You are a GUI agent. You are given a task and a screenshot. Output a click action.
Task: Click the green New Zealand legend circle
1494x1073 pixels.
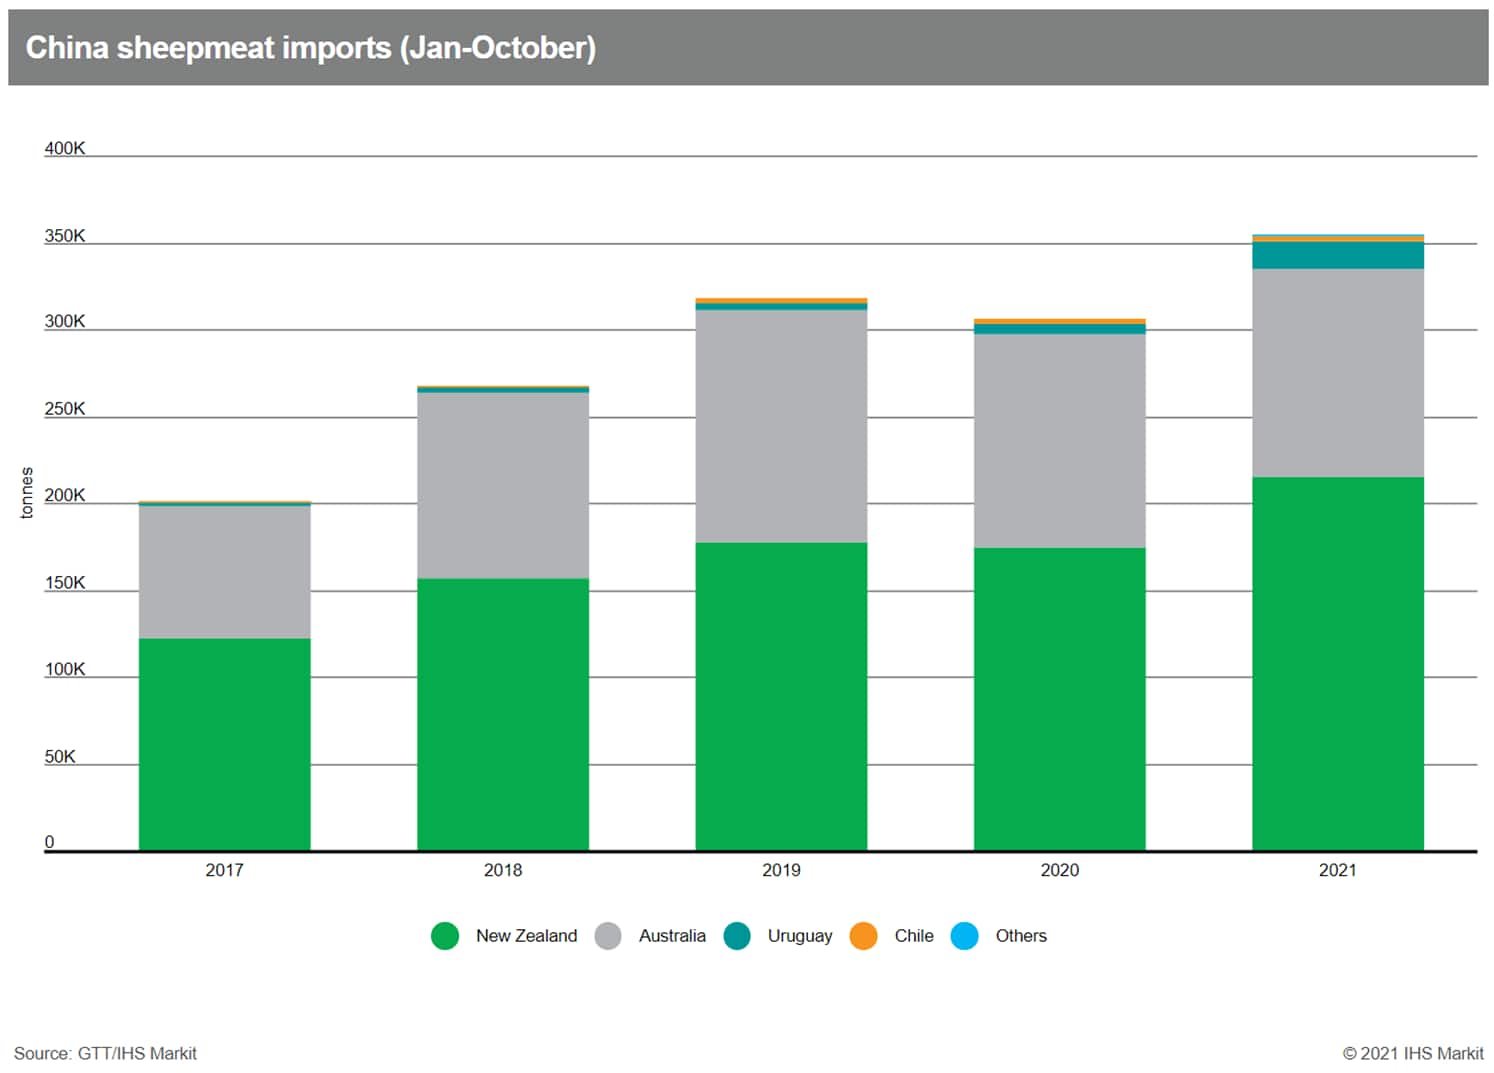point(445,936)
